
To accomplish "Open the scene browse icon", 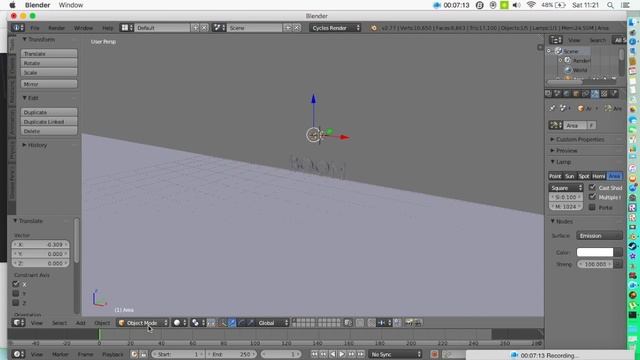I will click(219, 28).
